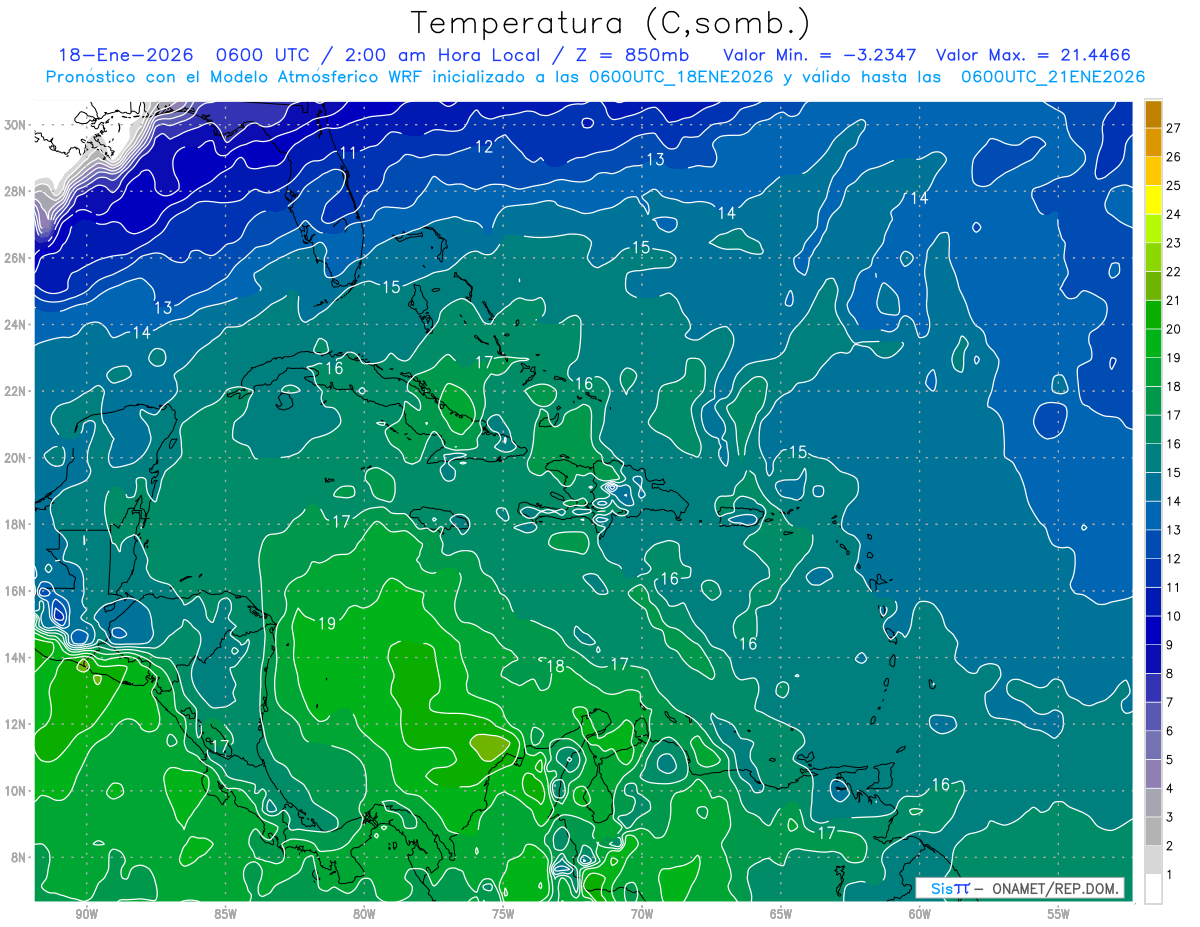This screenshot has width=1200, height=927.
Task: Click the "10N" latitude axis label
Action: [17, 791]
